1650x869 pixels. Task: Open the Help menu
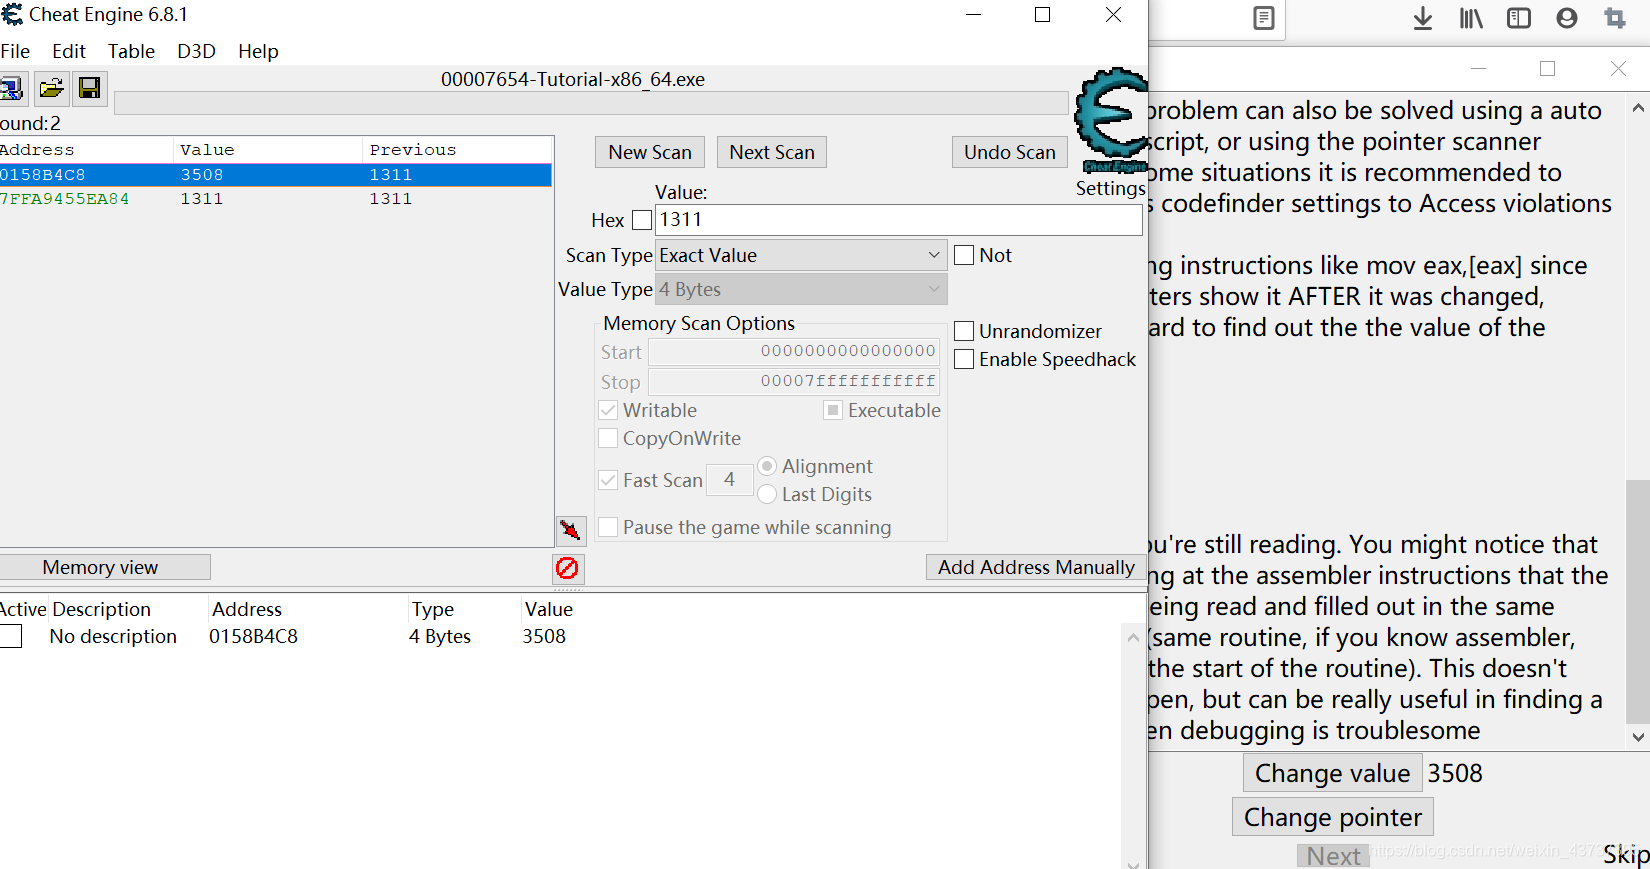(258, 51)
